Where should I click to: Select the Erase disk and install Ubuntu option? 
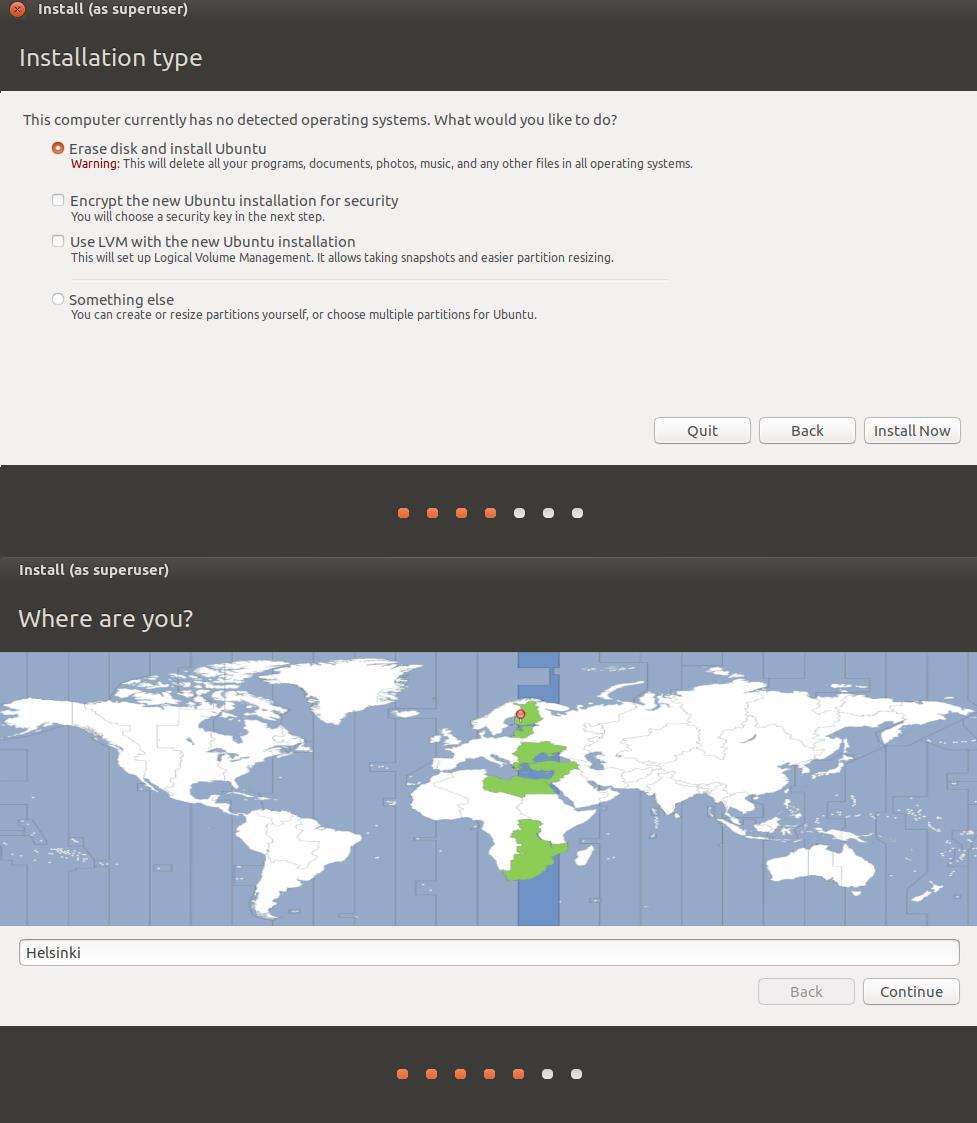tap(58, 148)
